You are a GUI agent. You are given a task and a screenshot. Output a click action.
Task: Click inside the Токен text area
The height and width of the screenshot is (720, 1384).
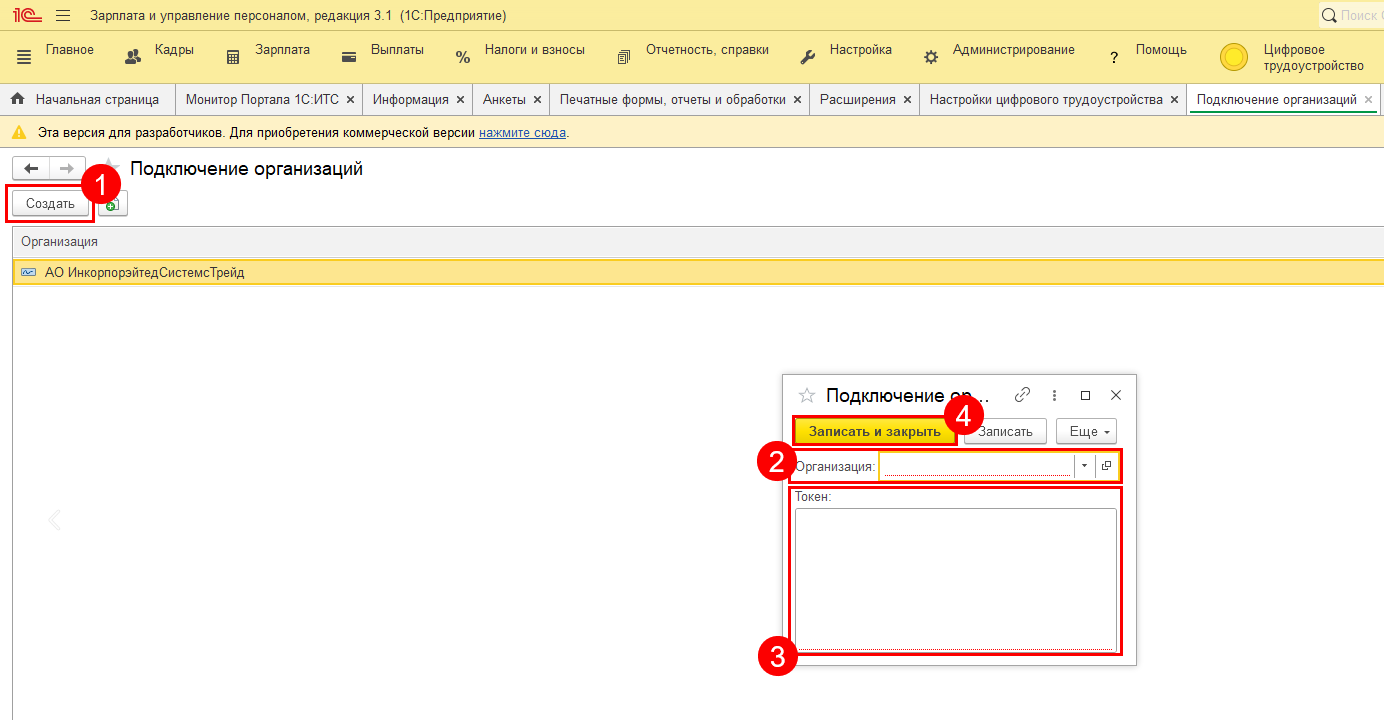955,578
